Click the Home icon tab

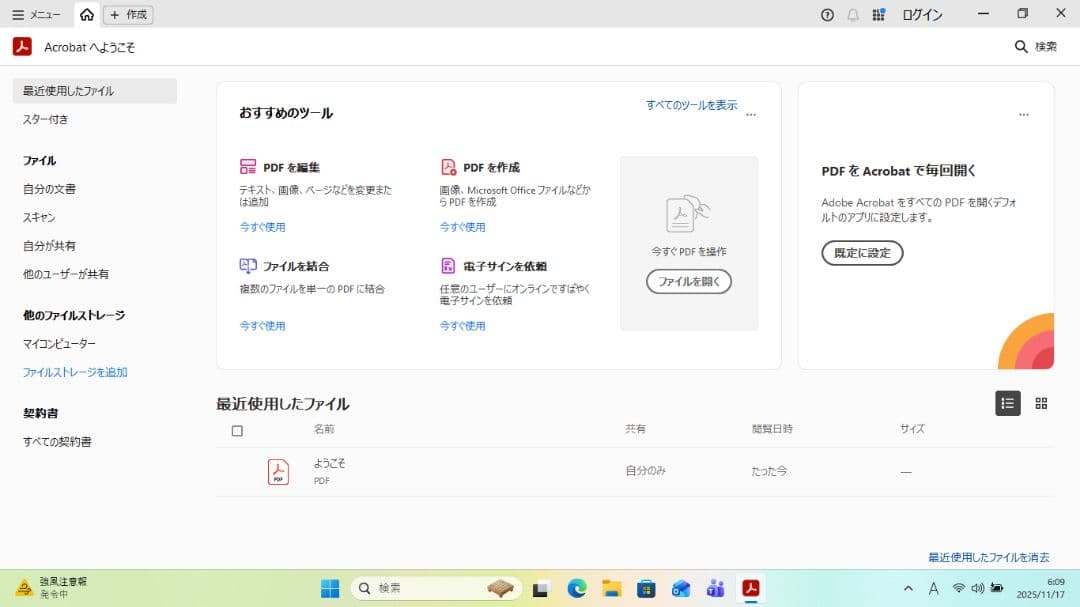pyautogui.click(x=87, y=15)
